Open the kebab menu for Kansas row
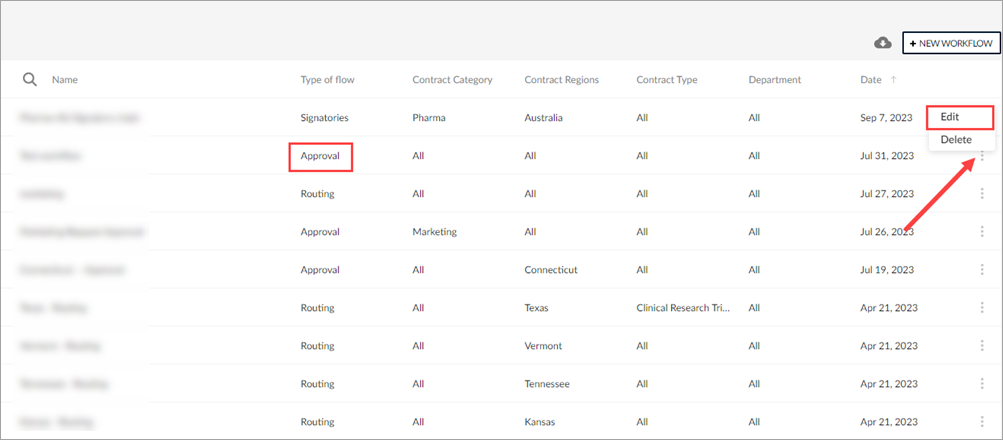Image resolution: width=1003 pixels, height=440 pixels. tap(982, 422)
